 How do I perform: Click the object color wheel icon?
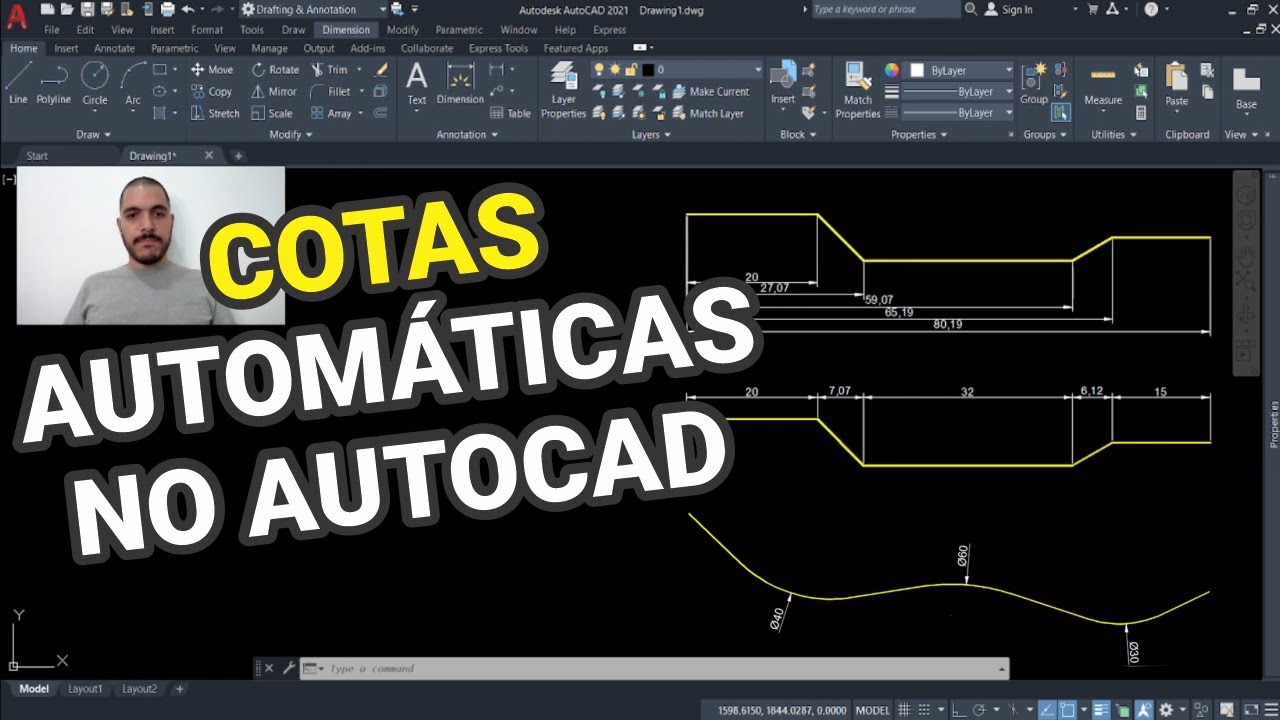[892, 70]
